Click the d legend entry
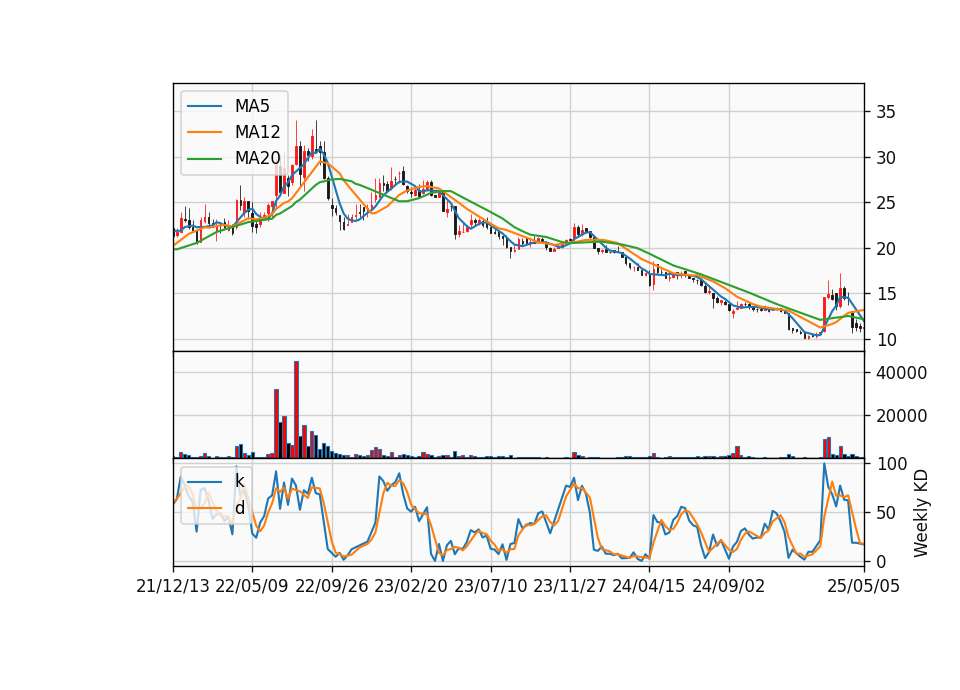Image resolution: width=960 pixels, height=690 pixels. click(239, 508)
